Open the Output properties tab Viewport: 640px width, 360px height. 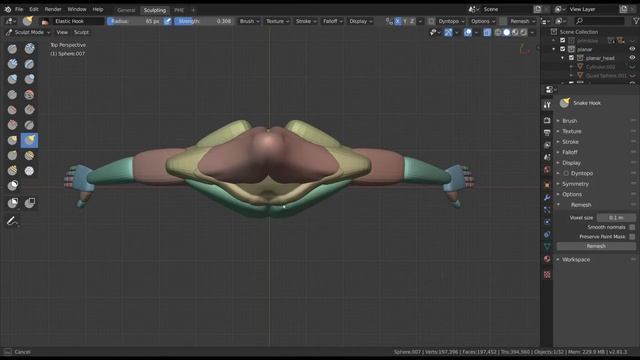547,133
